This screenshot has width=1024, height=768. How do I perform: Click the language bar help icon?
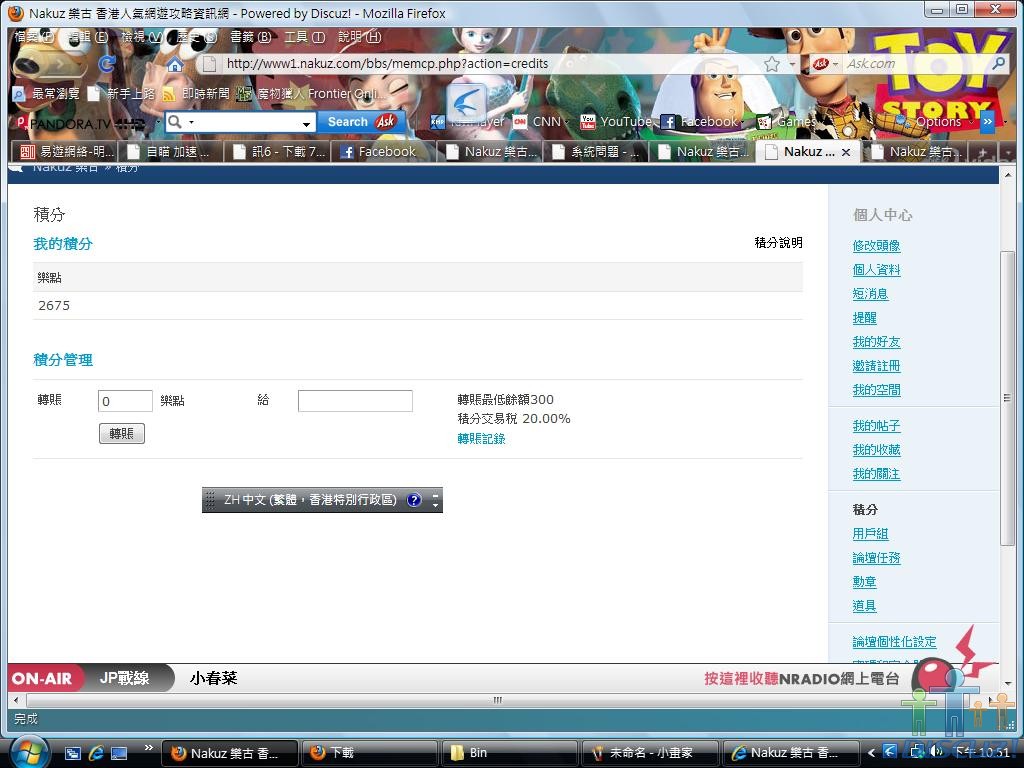[x=414, y=500]
